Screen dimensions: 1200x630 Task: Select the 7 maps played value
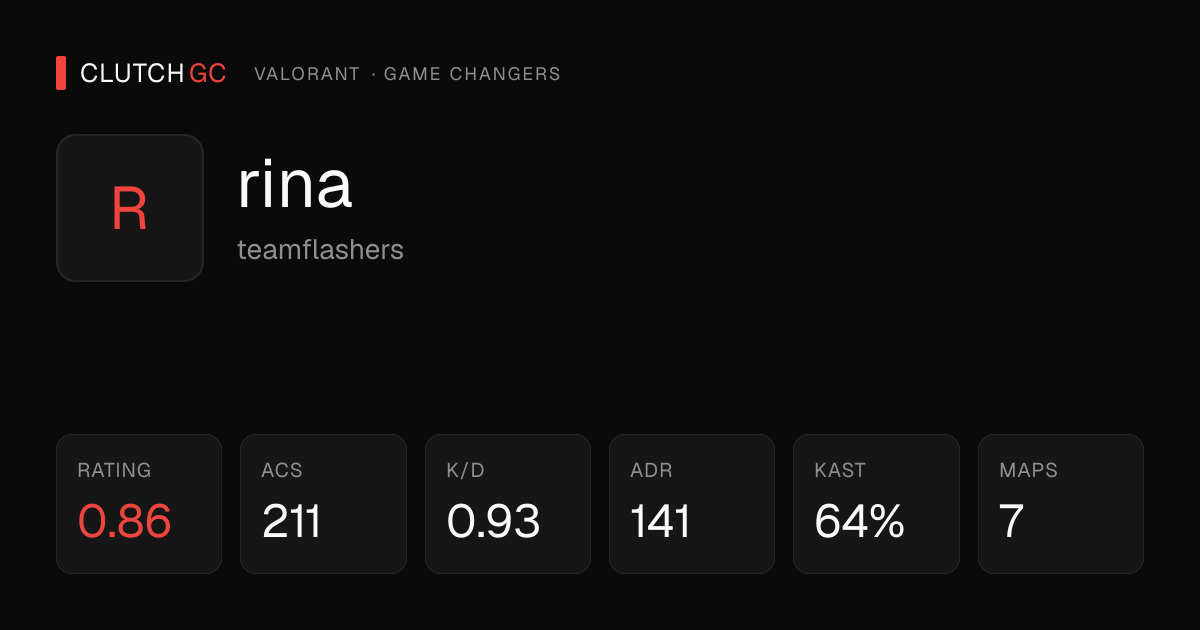tap(1011, 521)
